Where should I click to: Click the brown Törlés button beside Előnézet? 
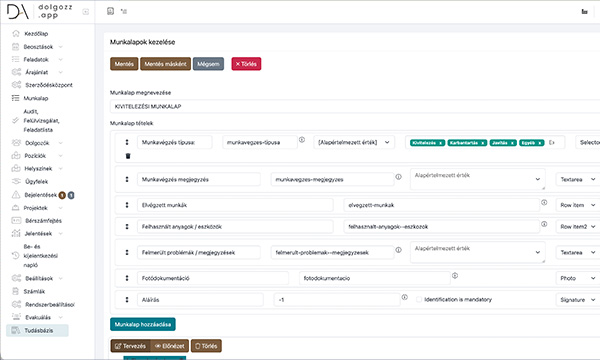click(206, 346)
